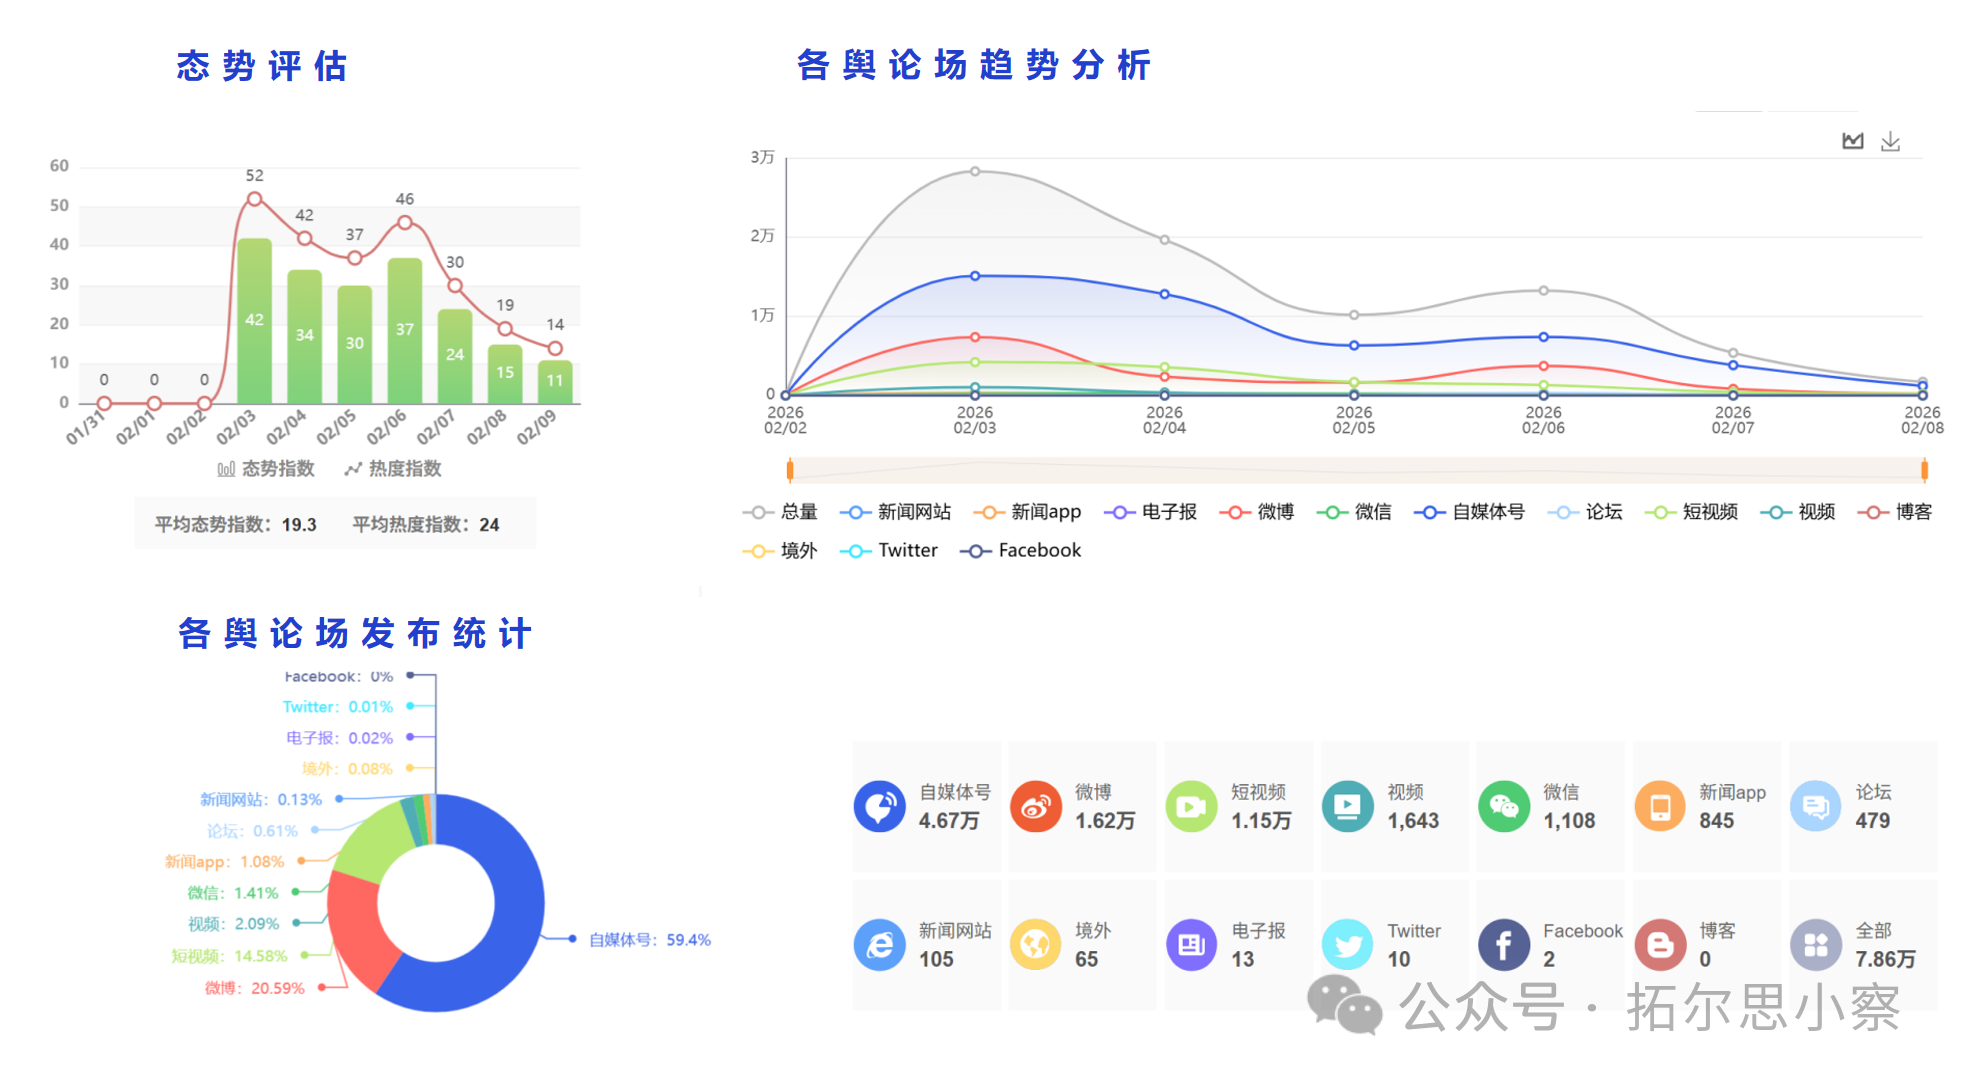This screenshot has height=1087, width=1965.
Task: Click the 微博 platform icon
Action: coord(1035,806)
